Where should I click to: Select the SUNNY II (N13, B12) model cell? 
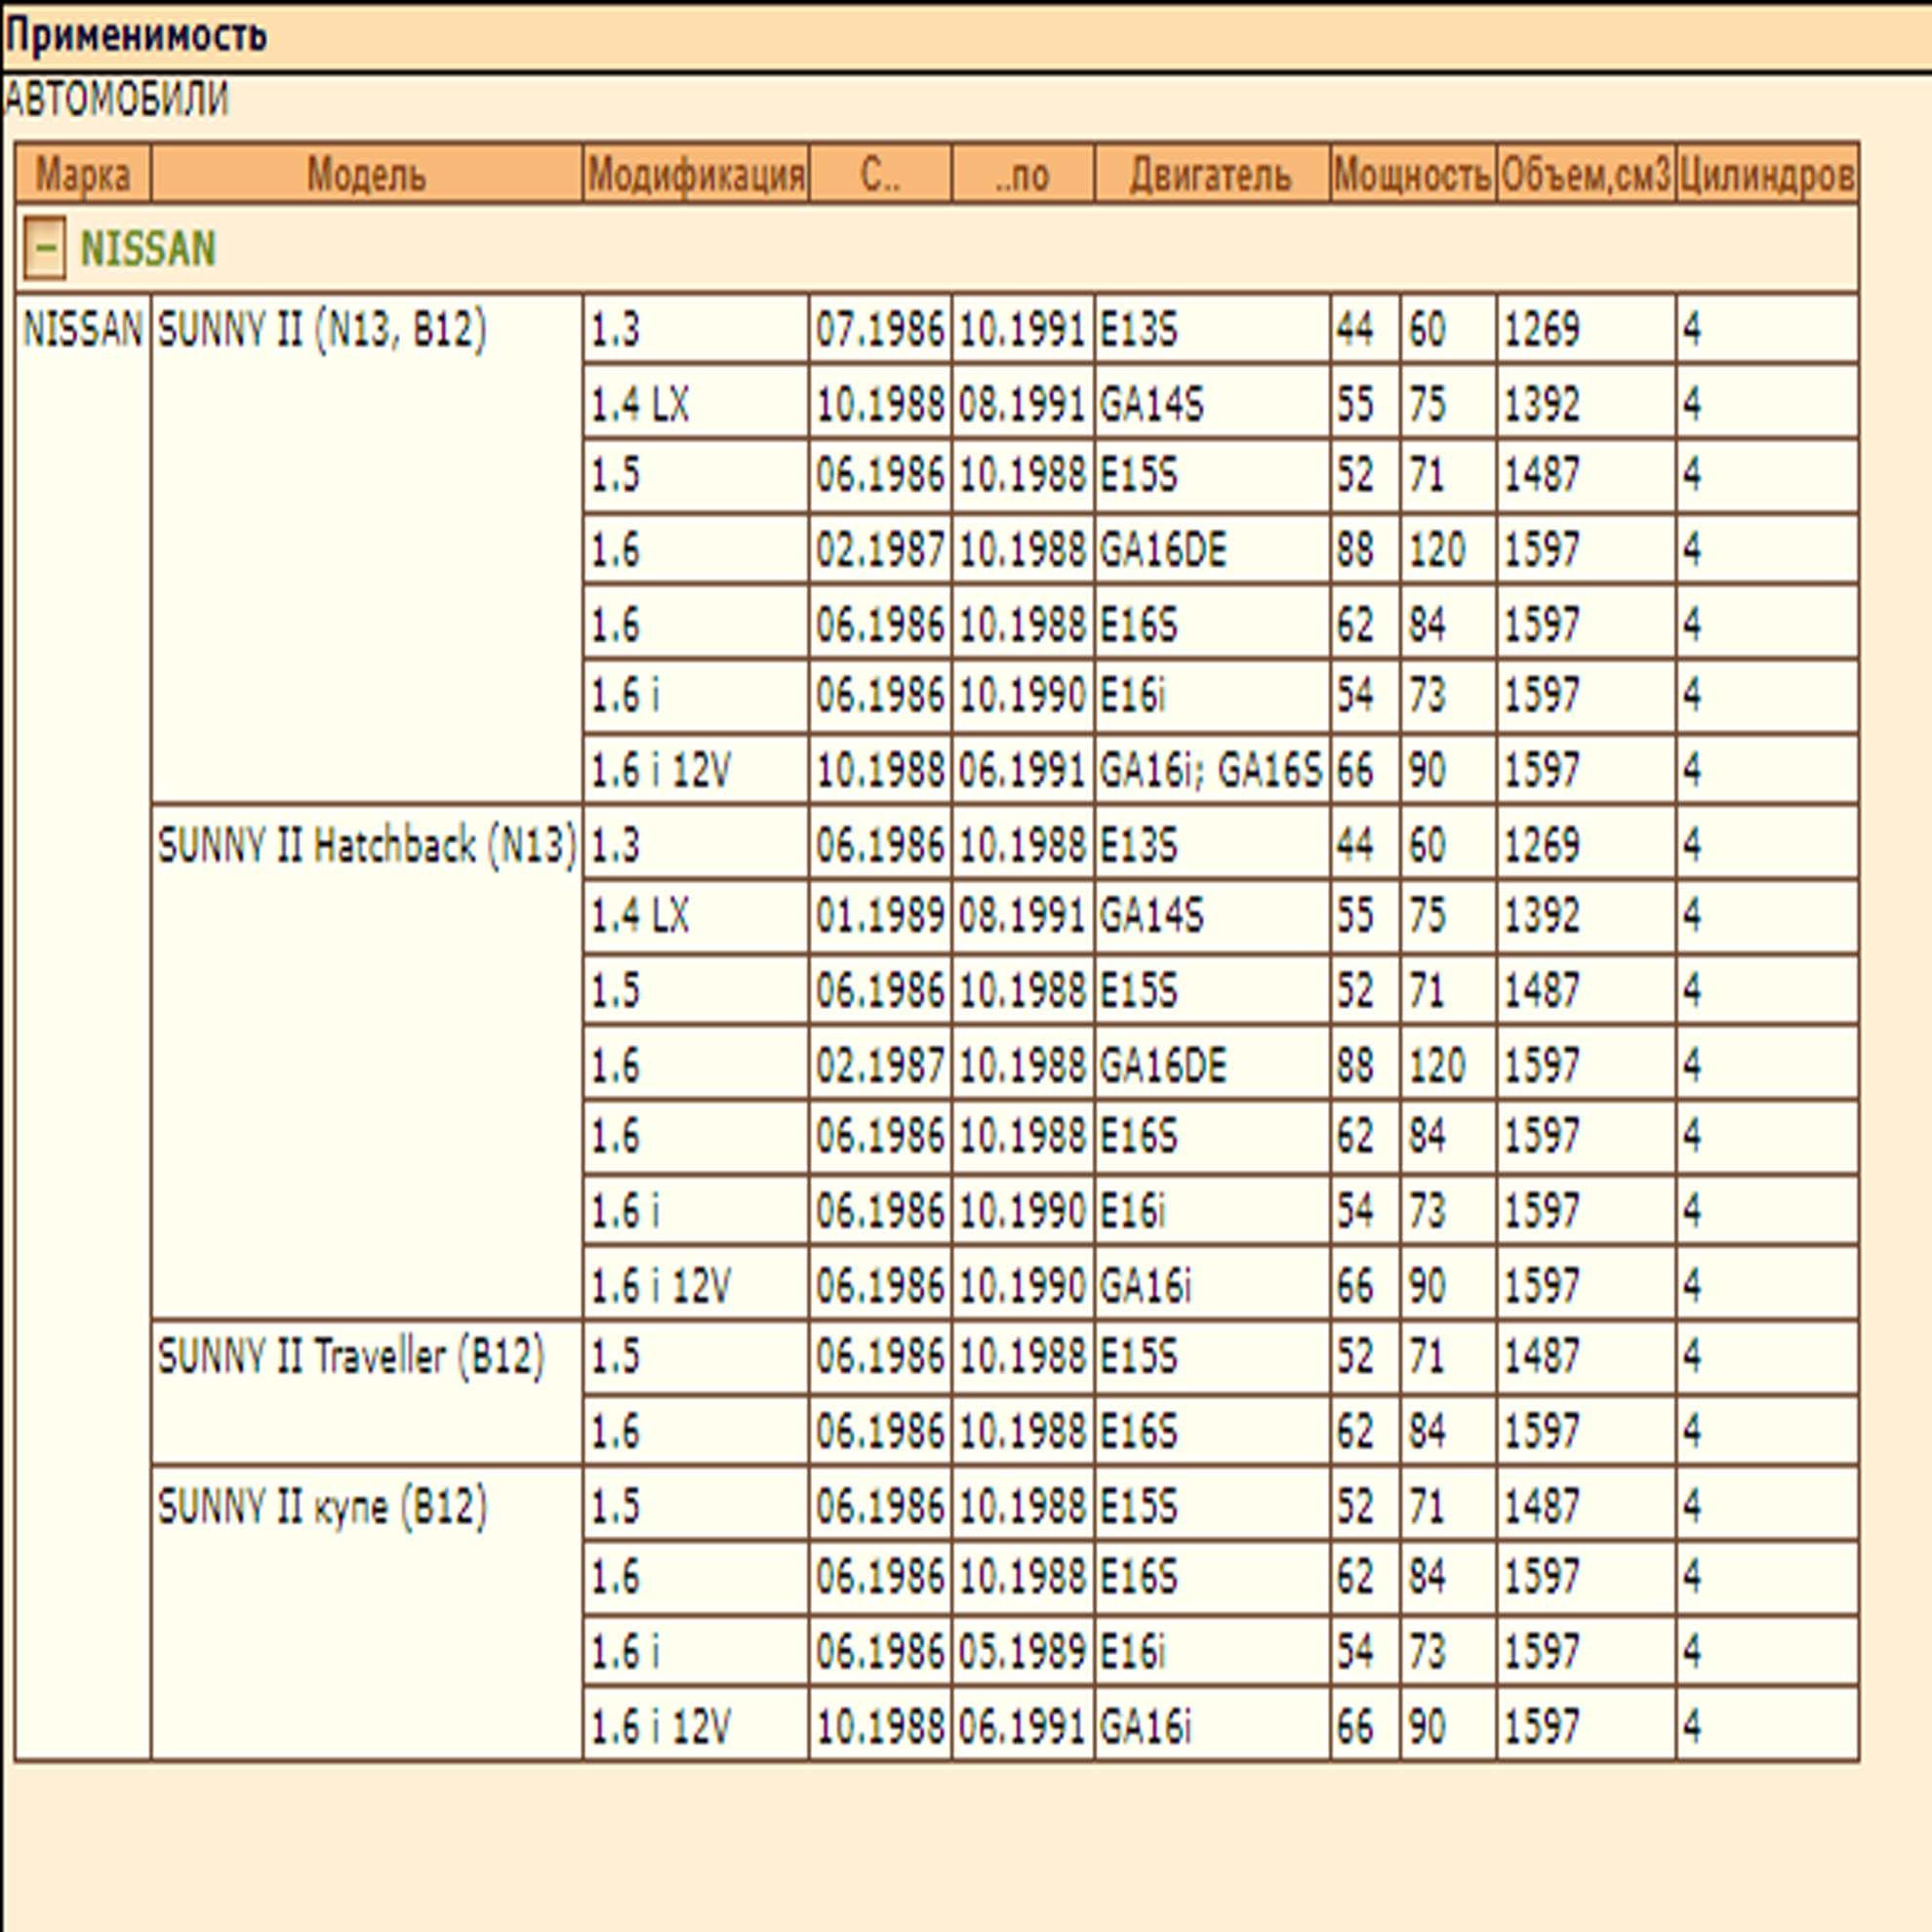point(322,329)
